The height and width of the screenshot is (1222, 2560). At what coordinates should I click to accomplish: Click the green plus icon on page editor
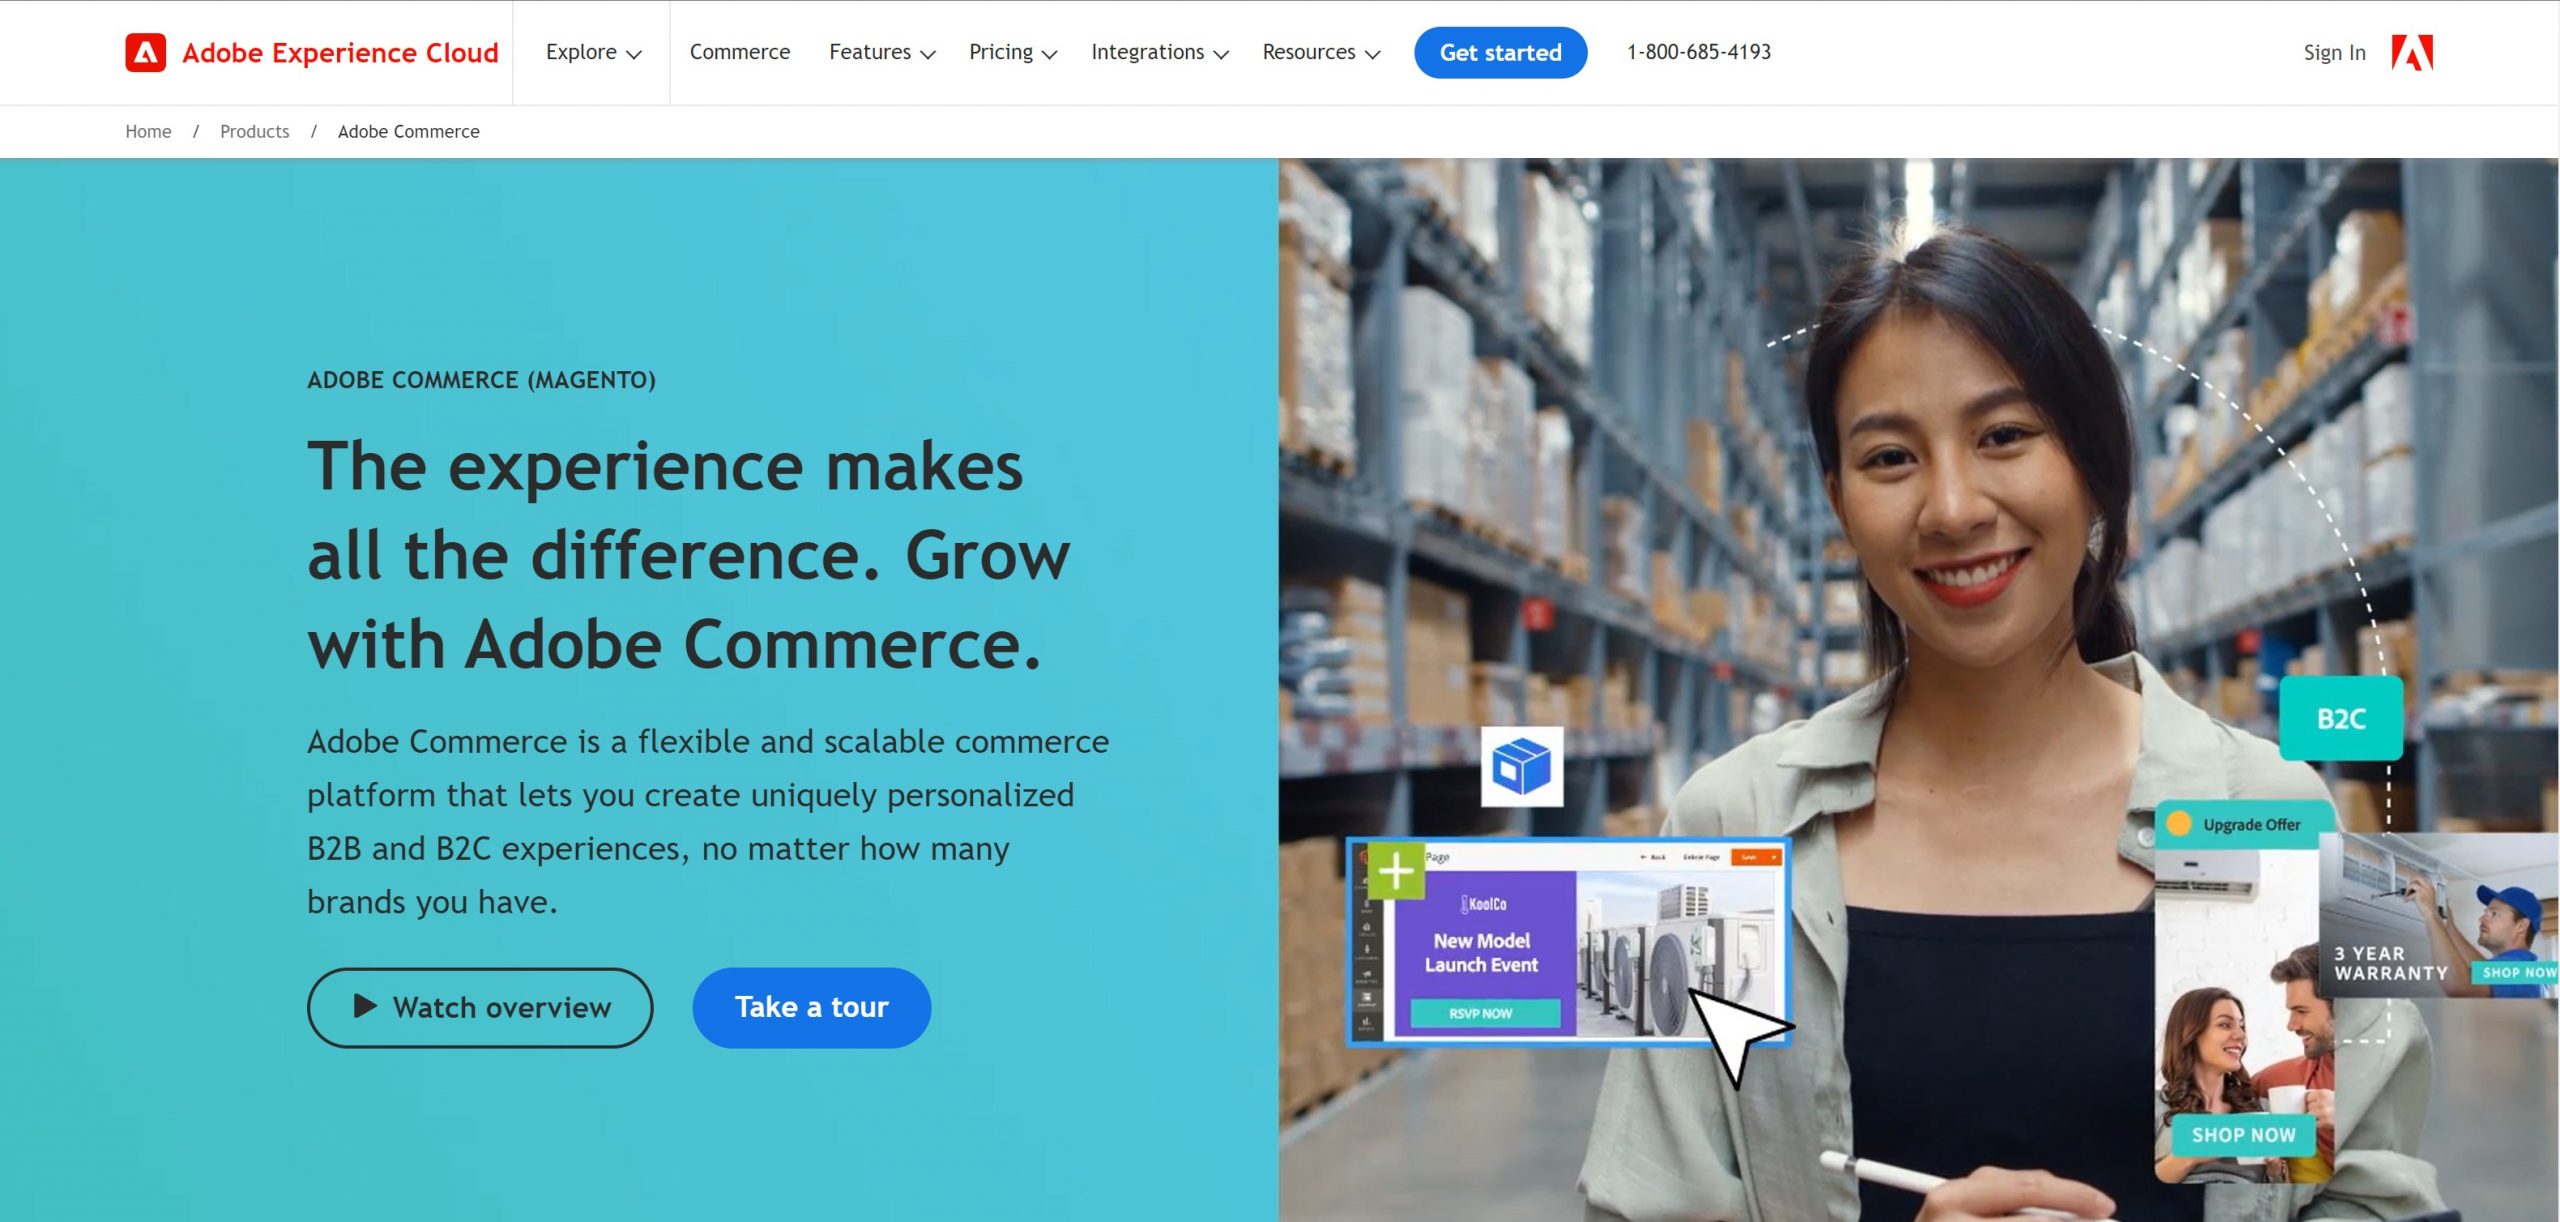1396,871
